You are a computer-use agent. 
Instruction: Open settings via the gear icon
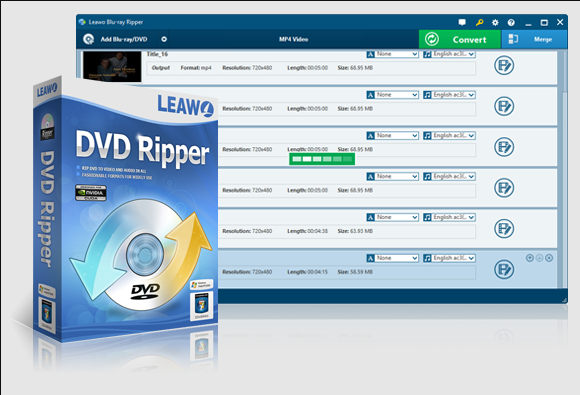coord(495,23)
